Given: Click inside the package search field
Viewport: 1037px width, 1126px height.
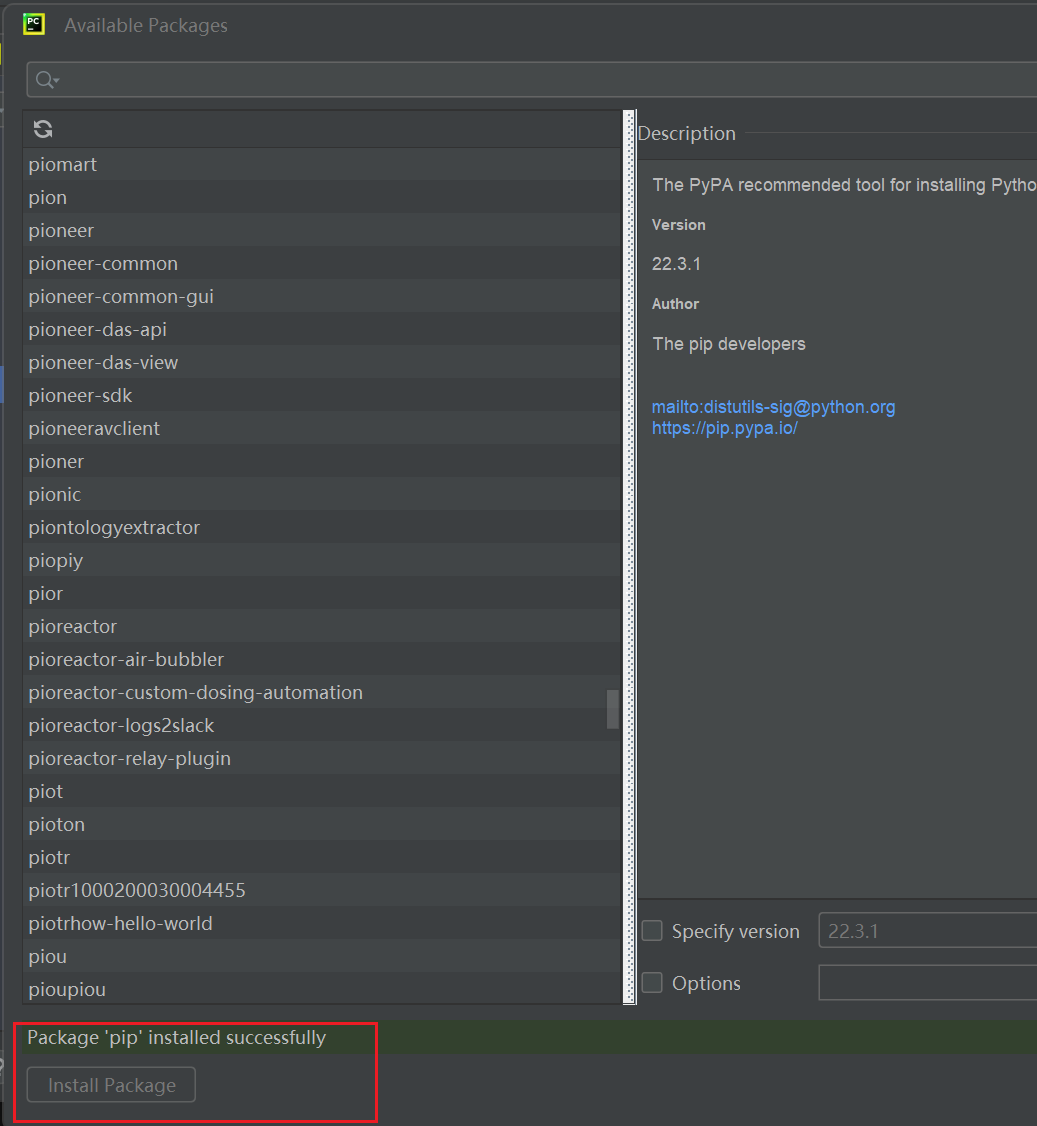Looking at the screenshot, I should point(400,78).
